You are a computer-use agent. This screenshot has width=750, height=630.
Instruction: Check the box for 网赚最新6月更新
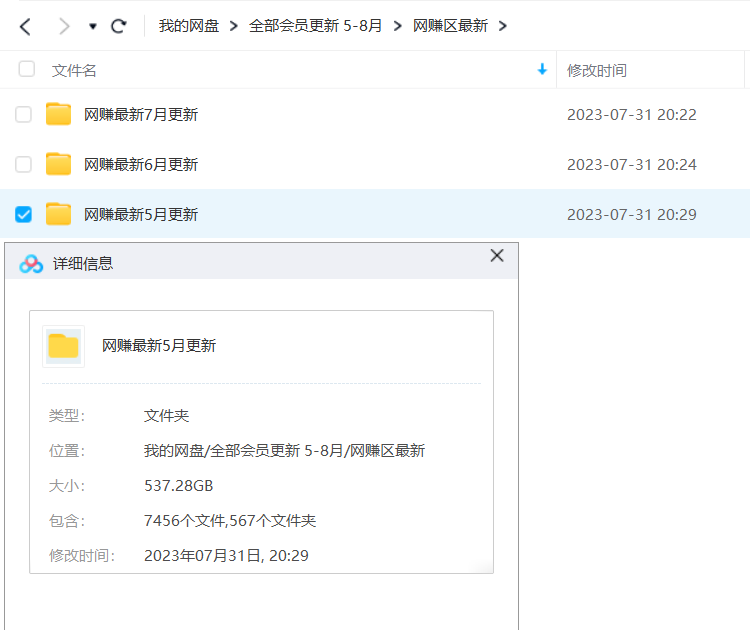pyautogui.click(x=23, y=164)
